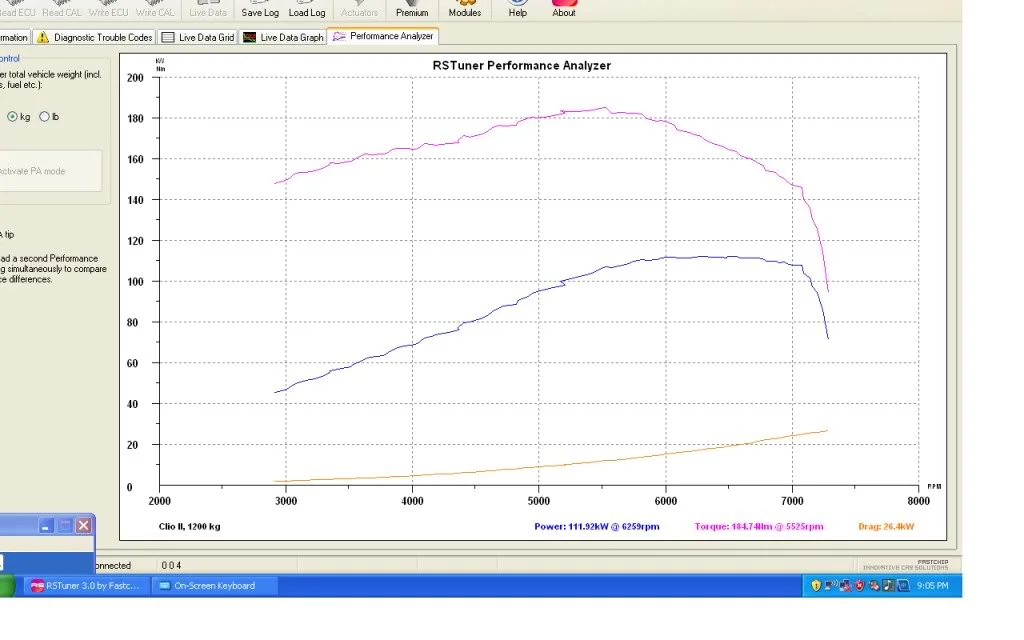Open Help from the toolbar

(517, 9)
